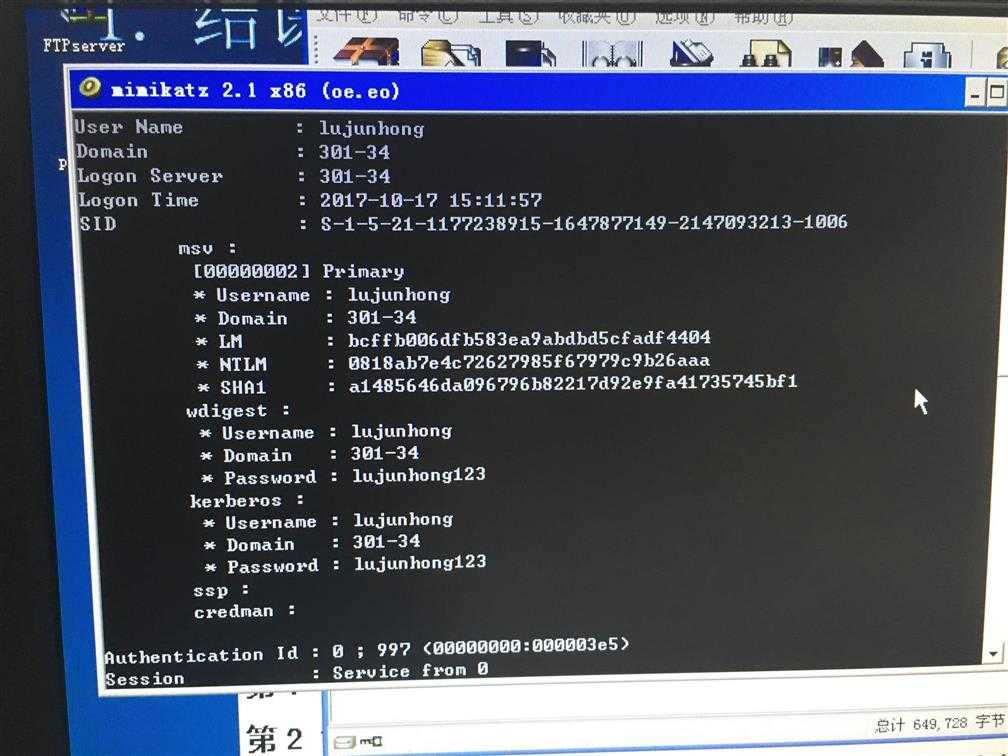Click the Session Service from 0 line

pyautogui.click(x=296, y=674)
